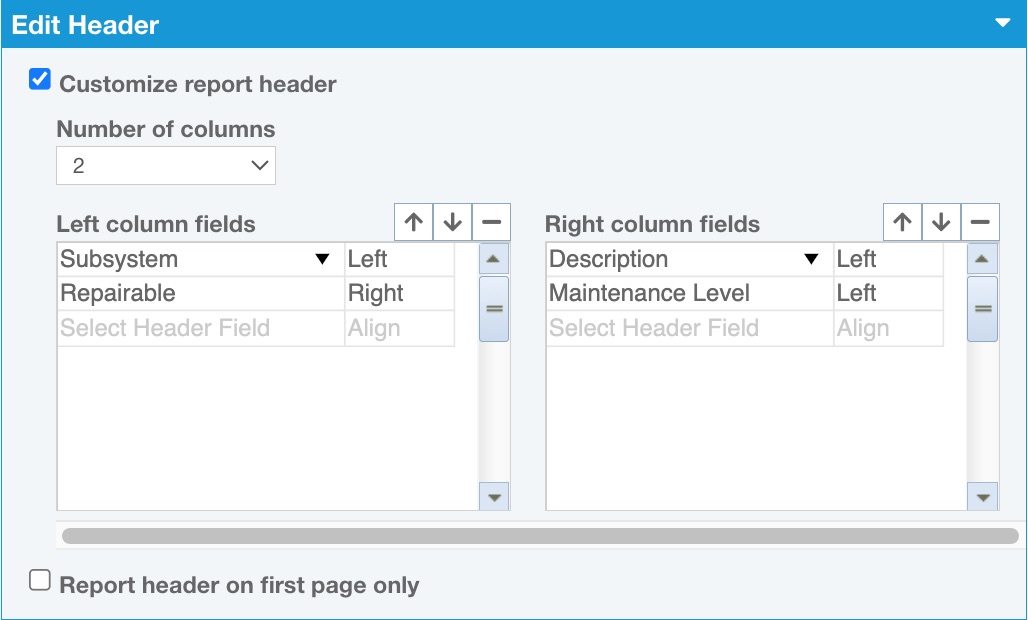The width and height of the screenshot is (1028, 620).
Task: Move left column field down
Action: pyautogui.click(x=452, y=223)
